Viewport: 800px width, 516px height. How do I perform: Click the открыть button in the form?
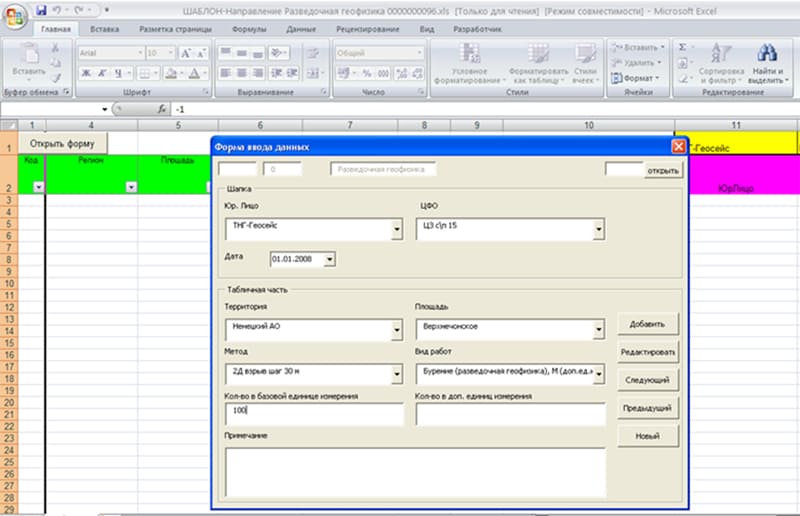663,170
